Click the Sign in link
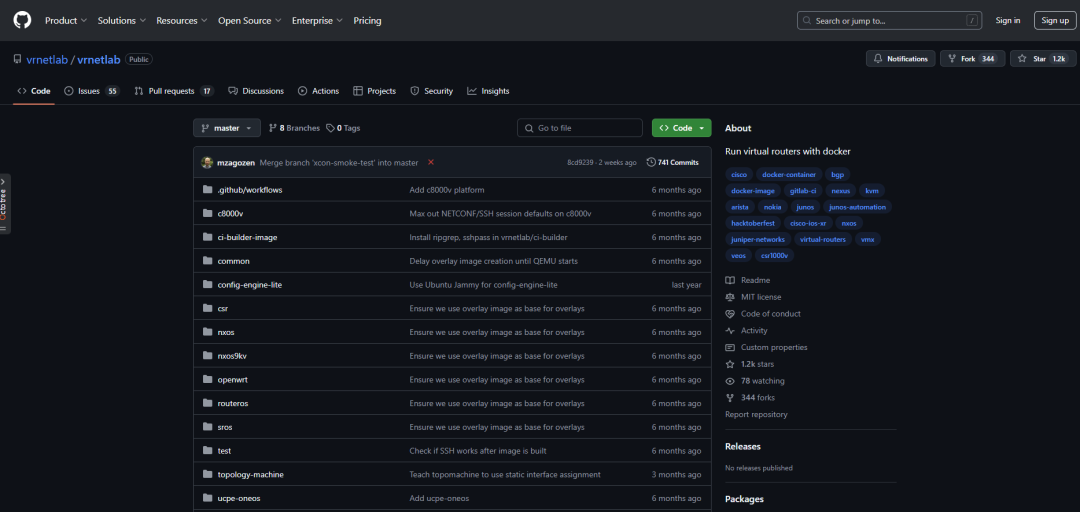The image size is (1080, 512). pos(1008,21)
